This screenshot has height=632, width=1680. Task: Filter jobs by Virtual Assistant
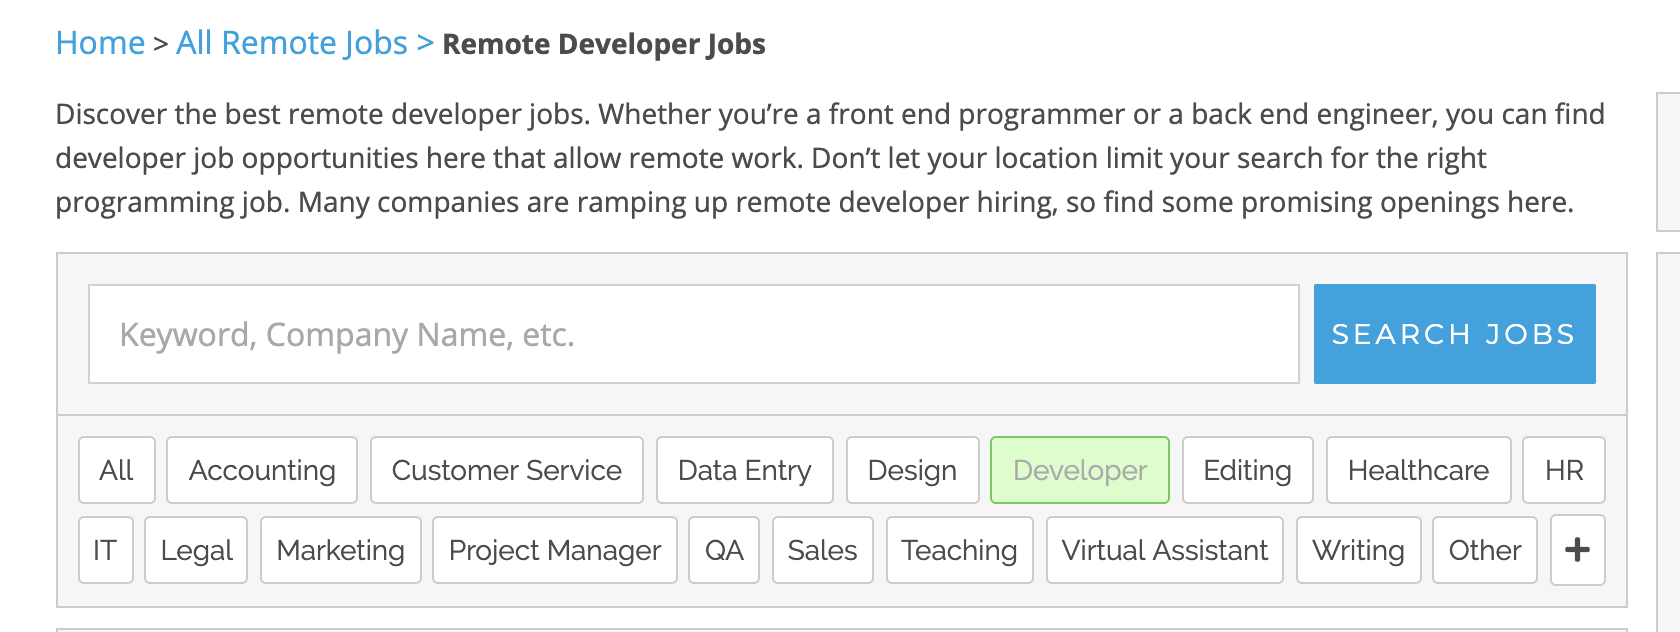click(1164, 550)
